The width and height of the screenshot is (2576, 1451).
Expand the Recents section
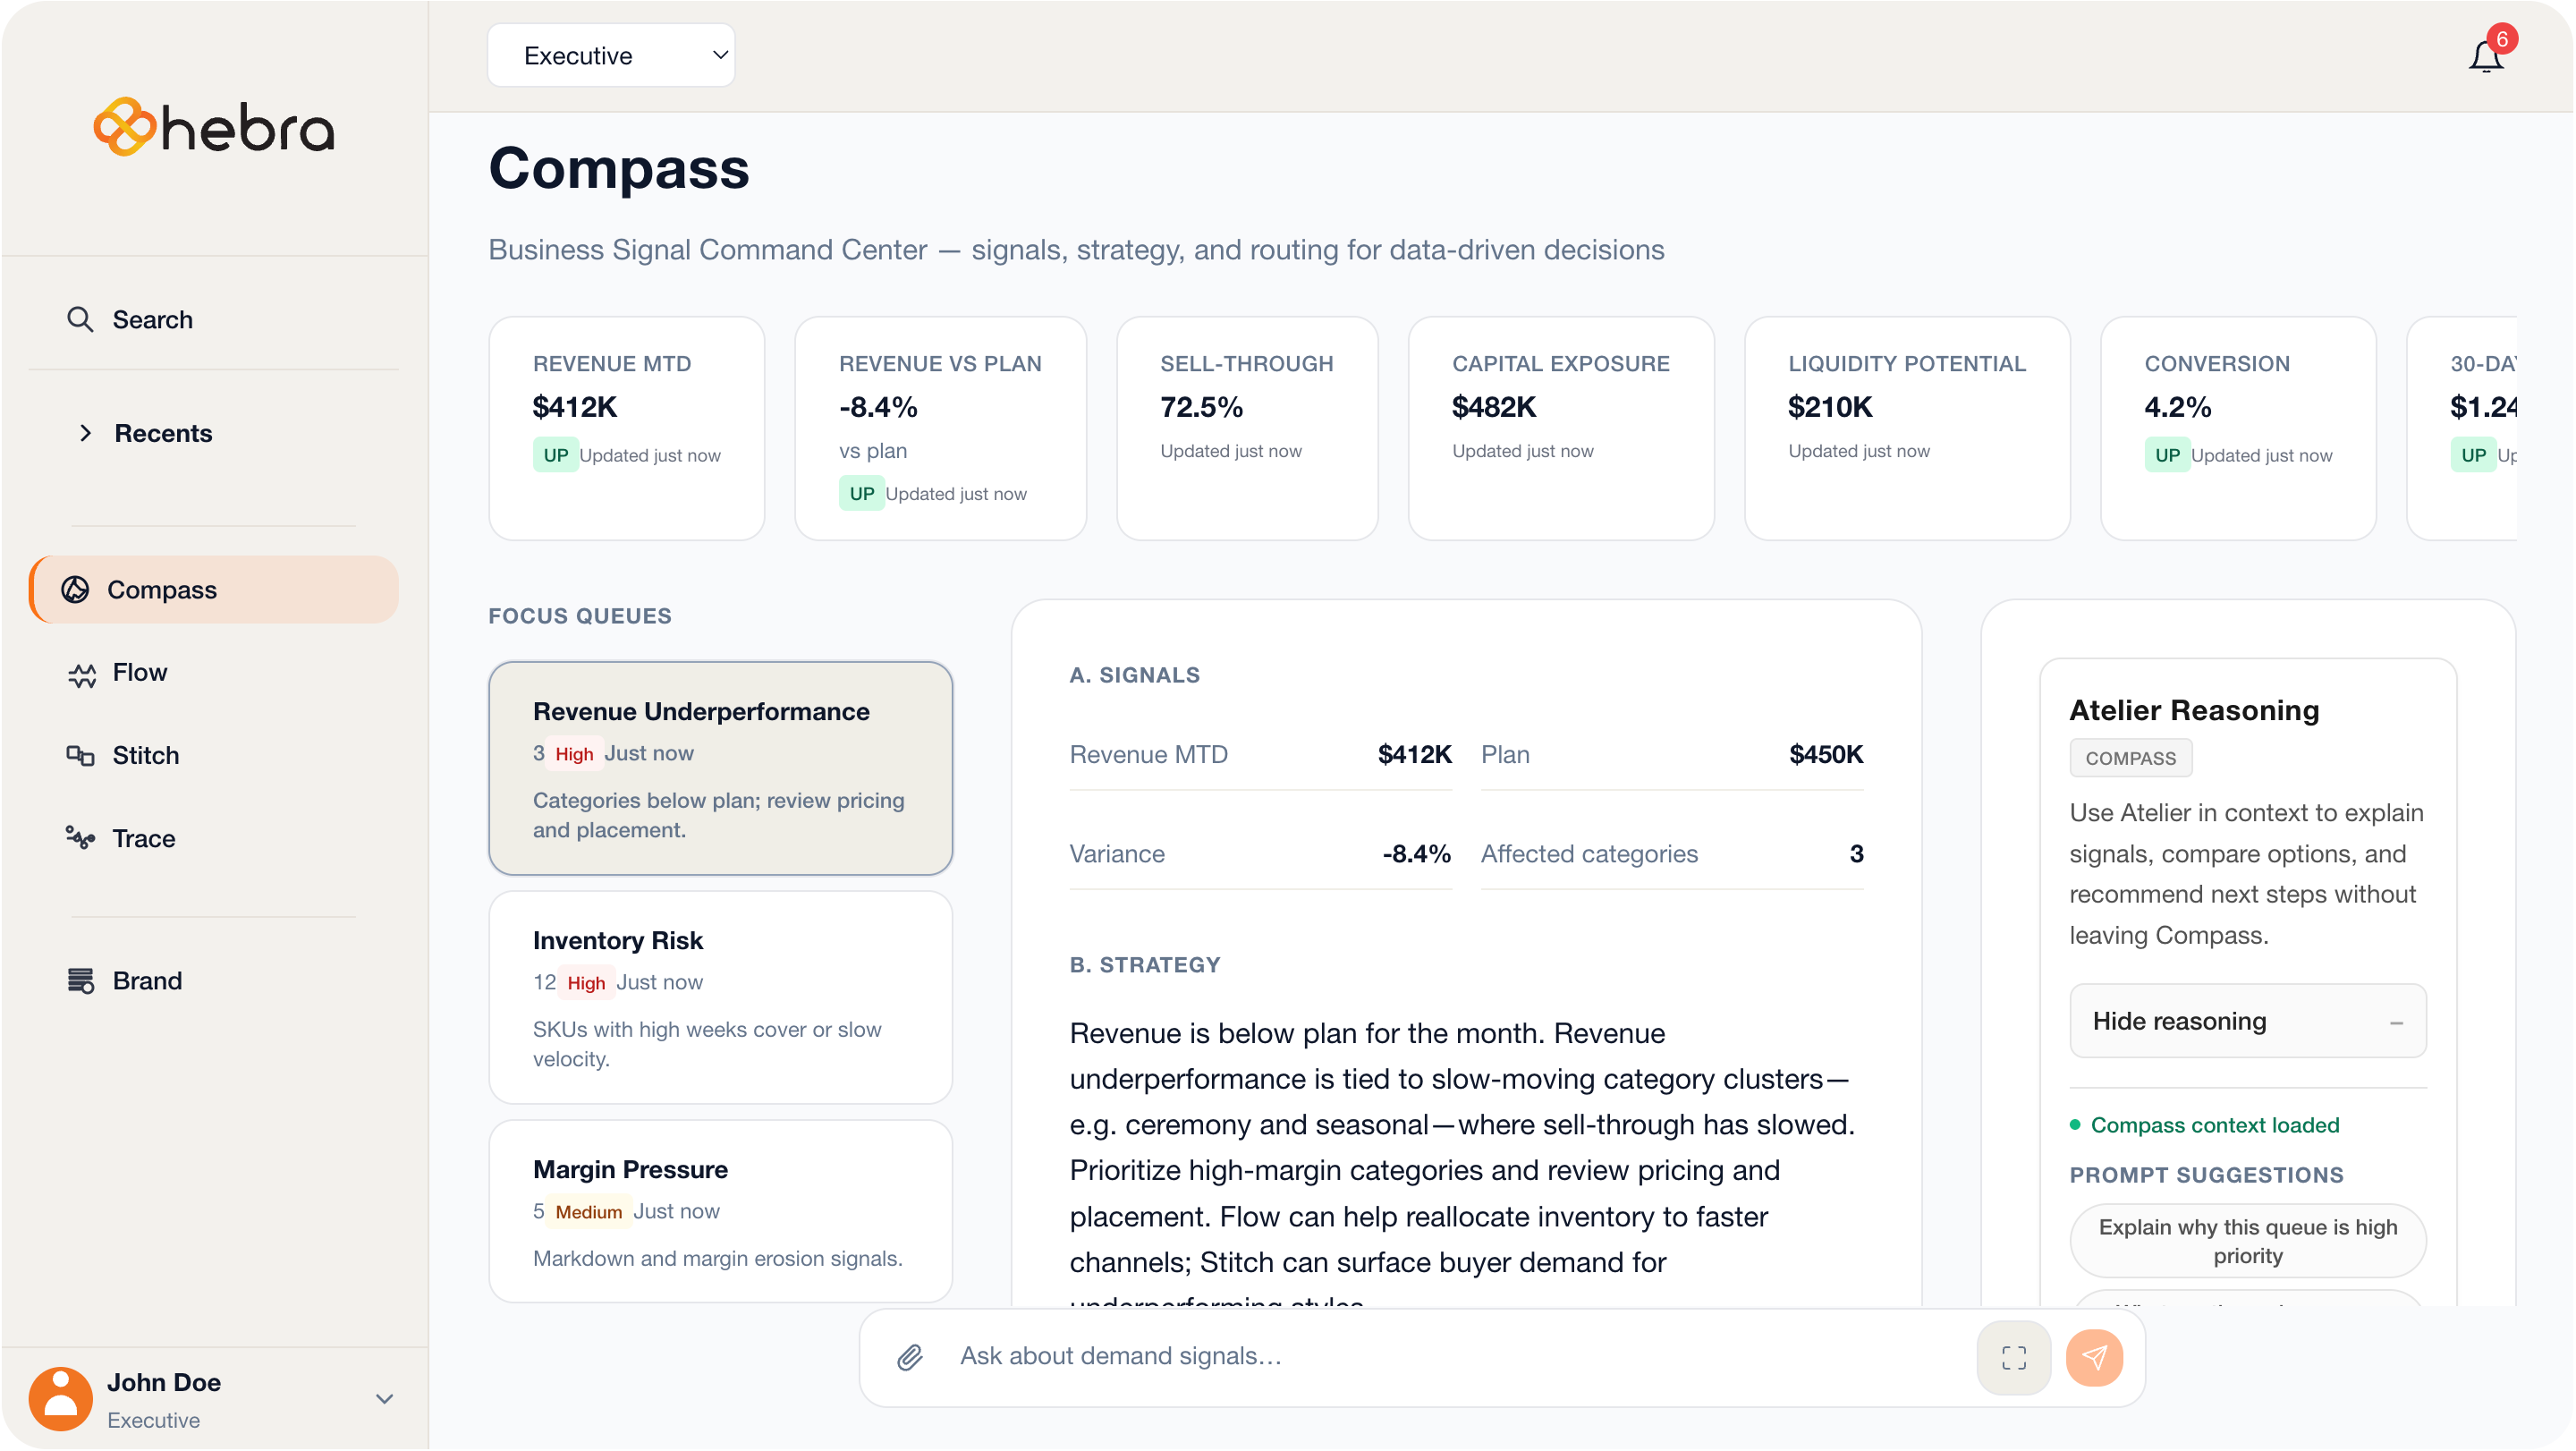coord(163,433)
